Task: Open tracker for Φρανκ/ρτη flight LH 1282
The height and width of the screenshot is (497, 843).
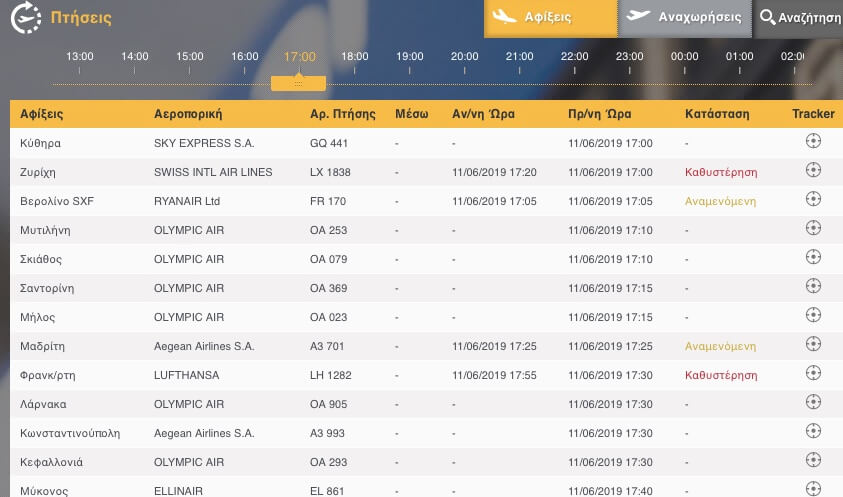Action: point(813,373)
